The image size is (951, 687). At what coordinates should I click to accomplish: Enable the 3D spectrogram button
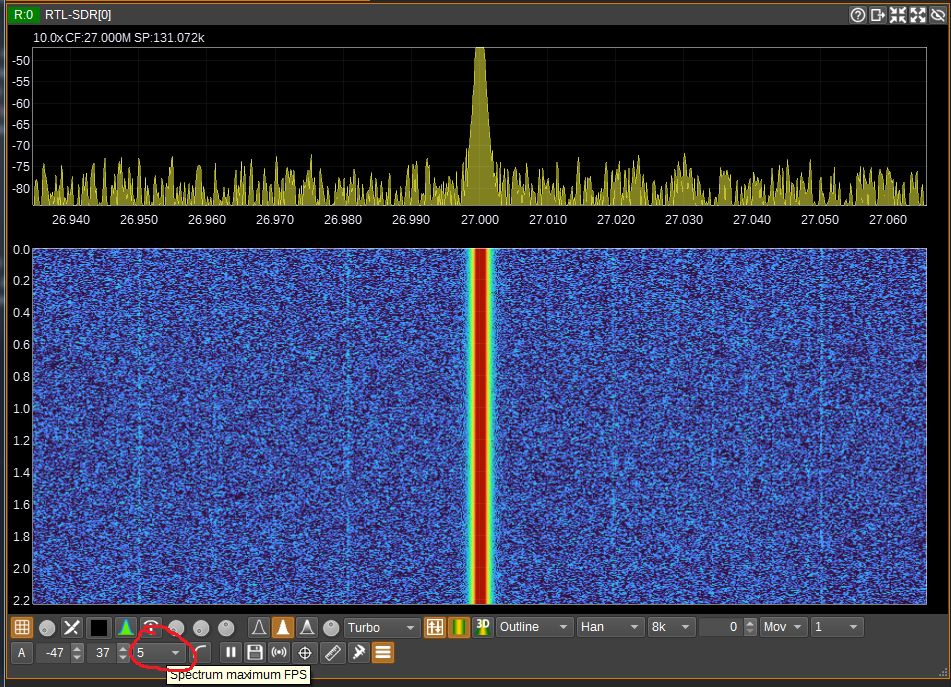[x=483, y=627]
